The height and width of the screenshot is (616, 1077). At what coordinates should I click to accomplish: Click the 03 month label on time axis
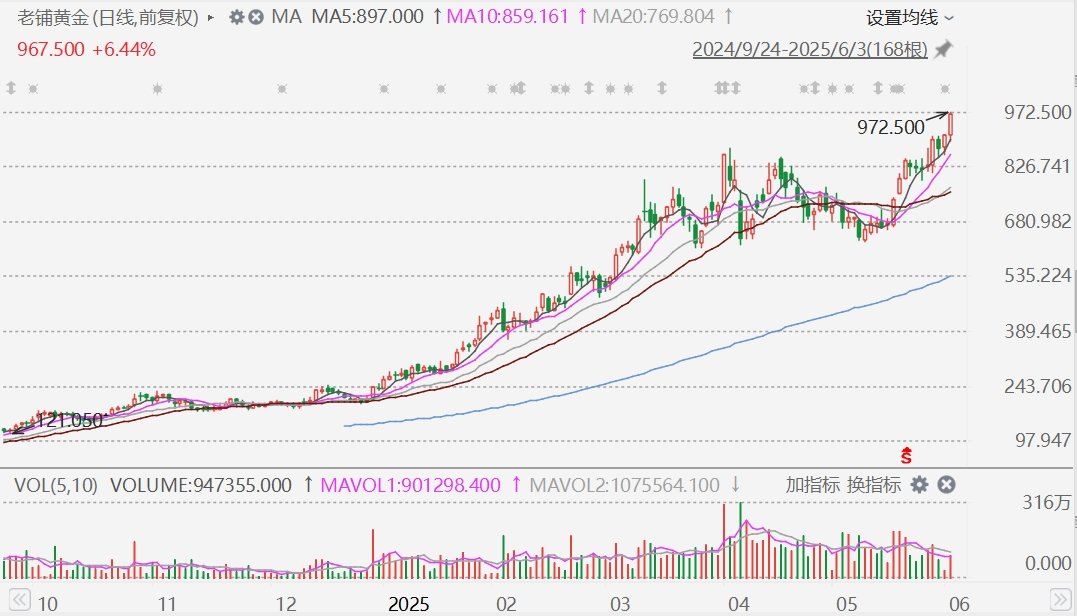click(620, 604)
